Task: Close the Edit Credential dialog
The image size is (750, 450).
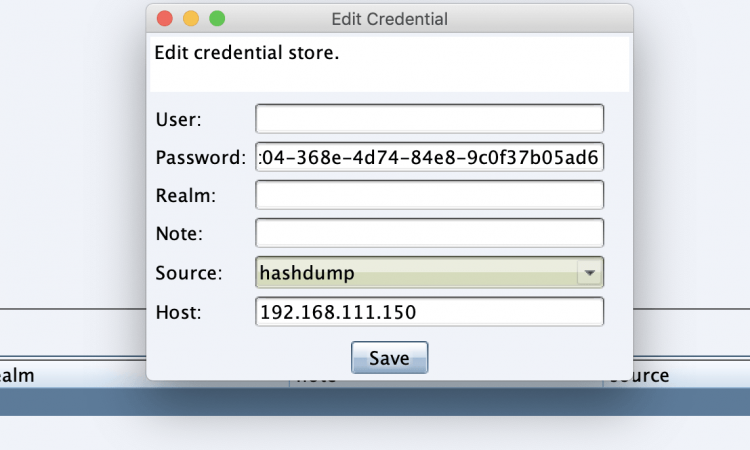Action: tap(165, 19)
